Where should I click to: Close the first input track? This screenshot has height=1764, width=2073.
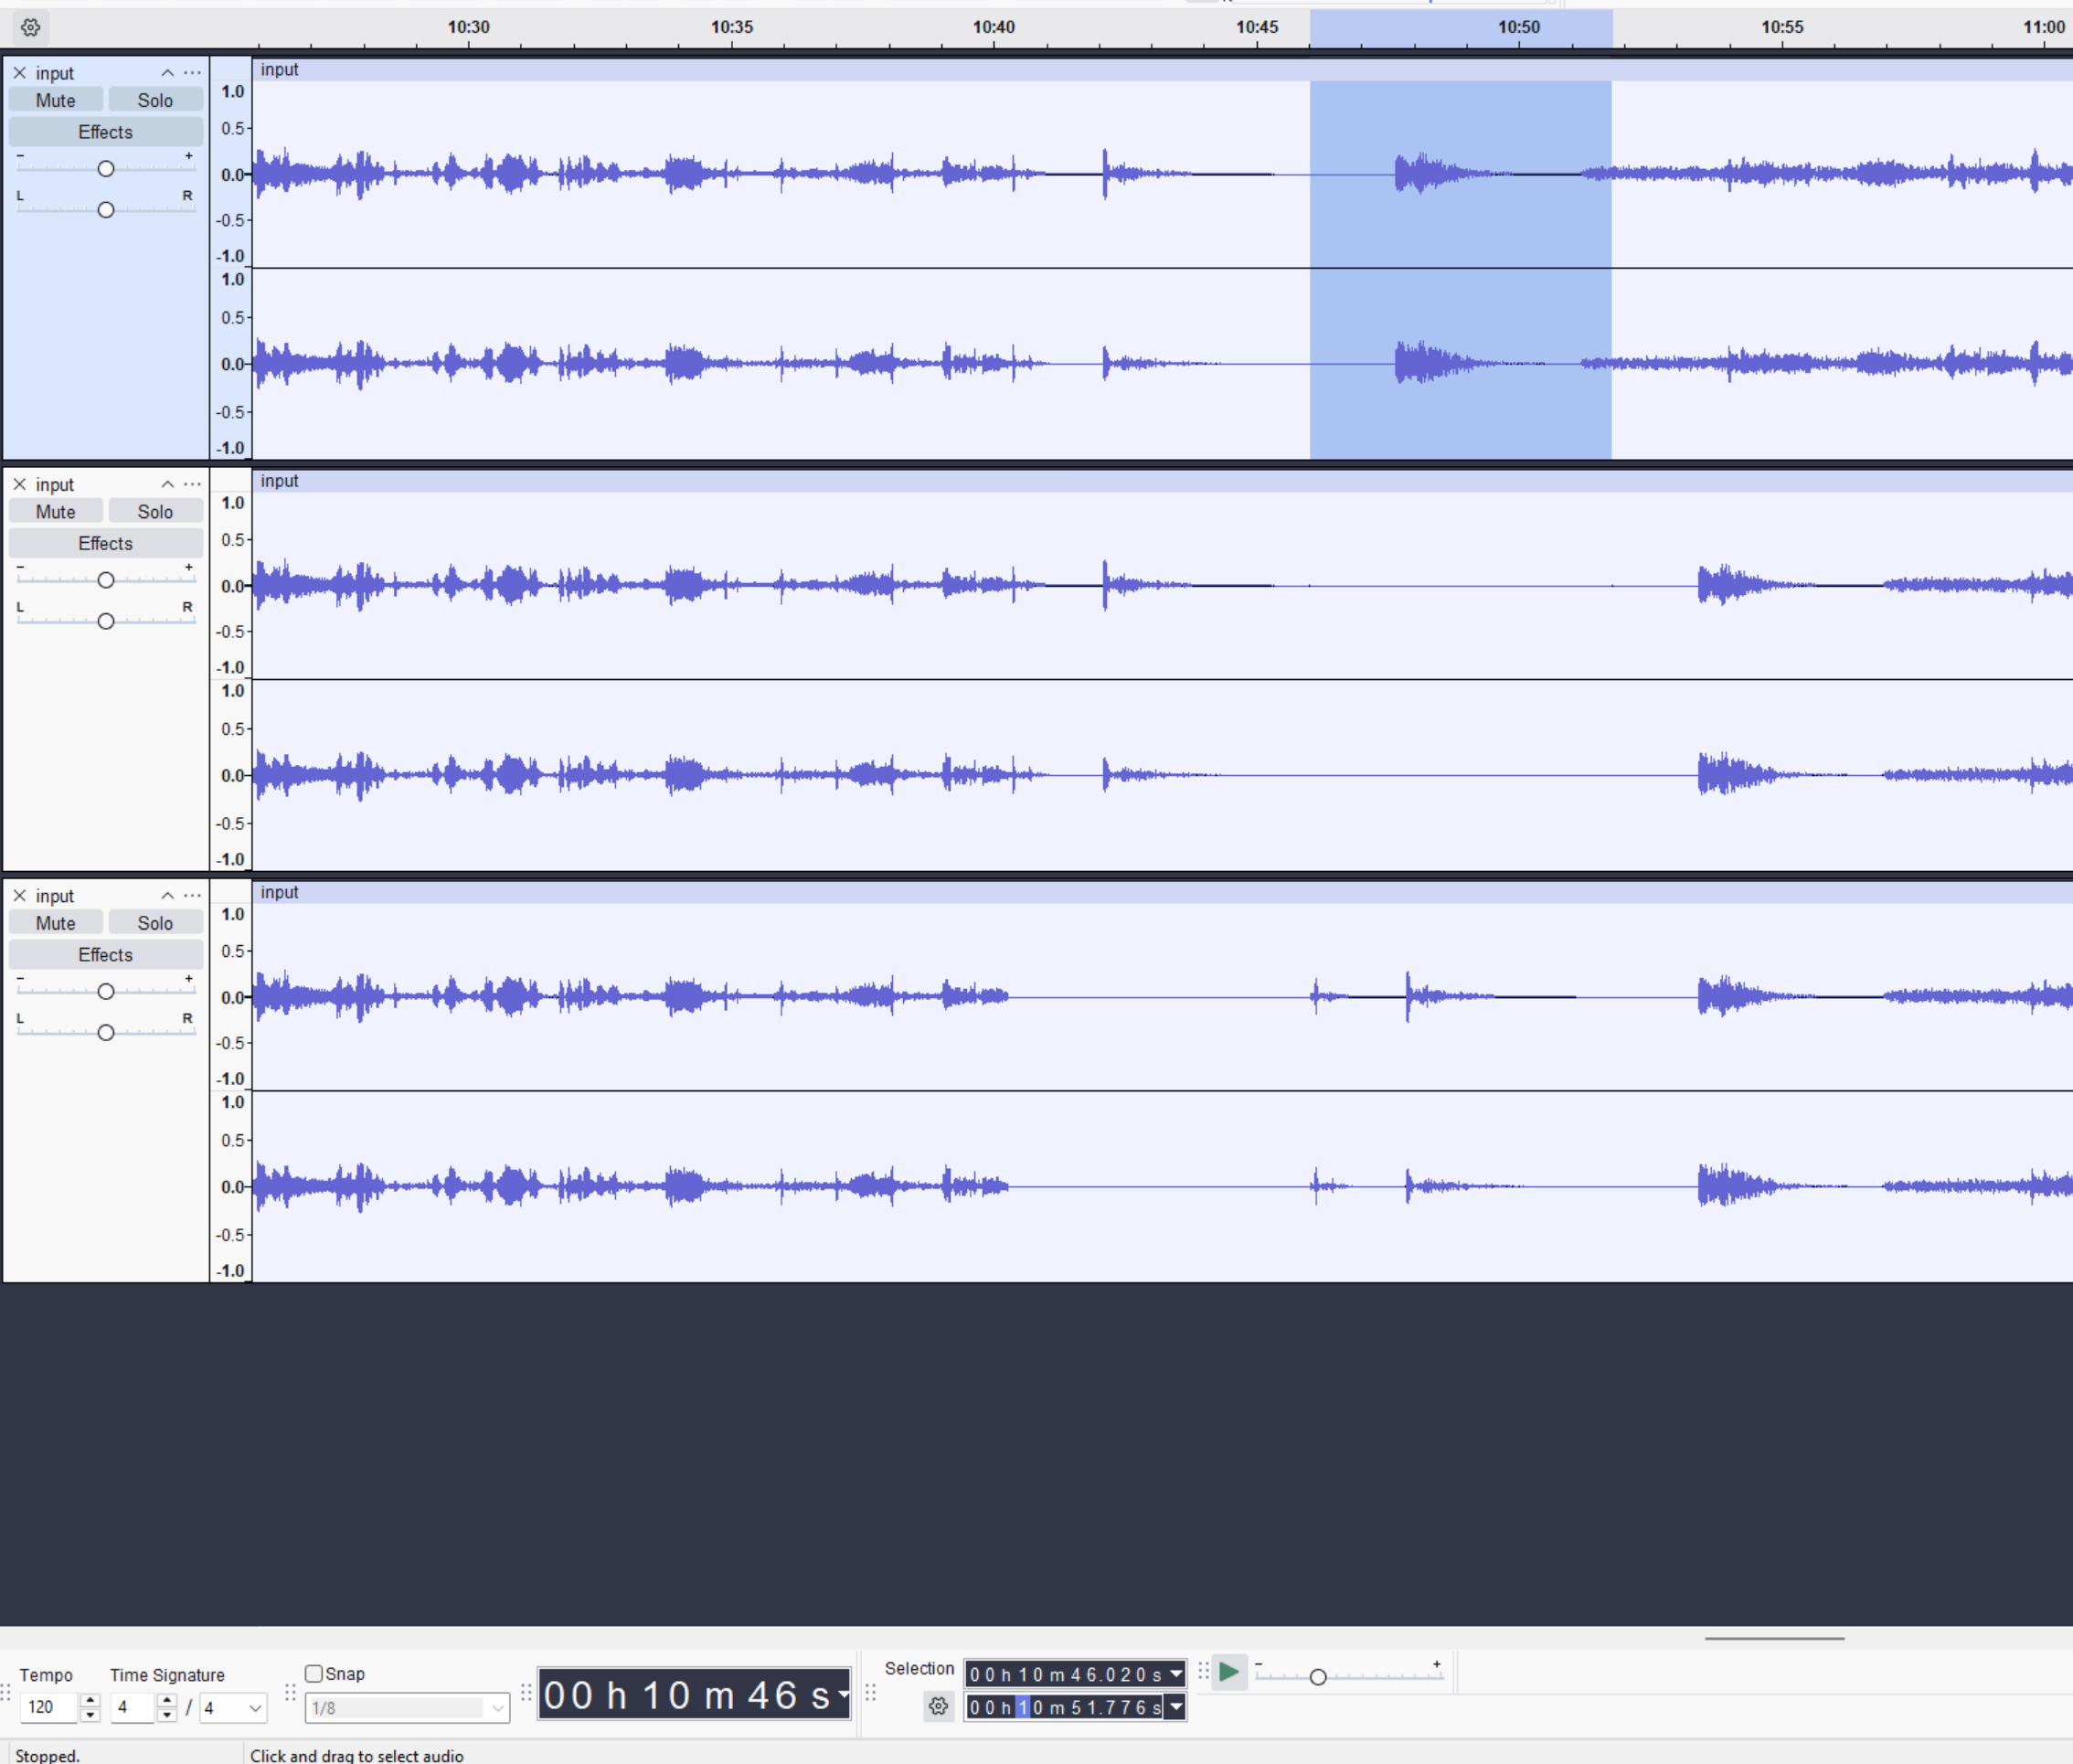point(19,73)
